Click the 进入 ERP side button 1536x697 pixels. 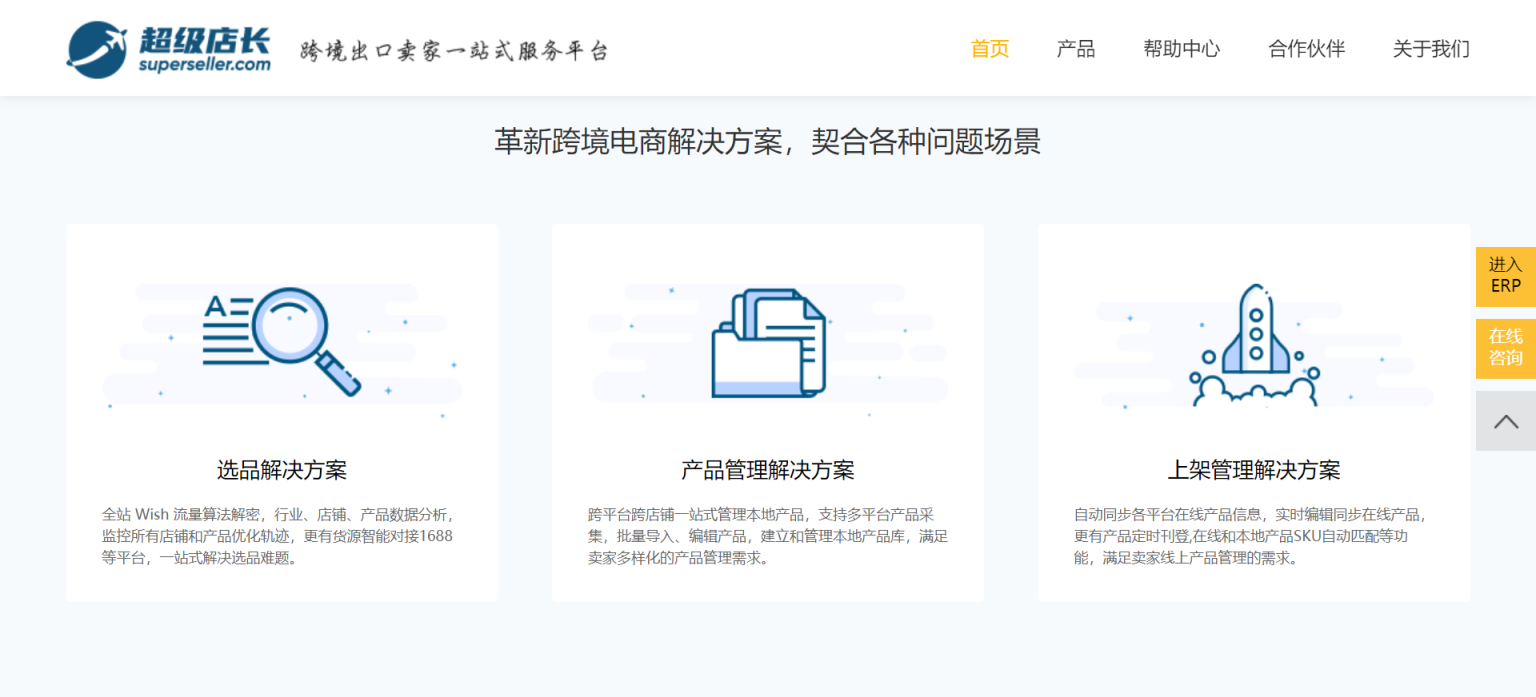pyautogui.click(x=1505, y=276)
